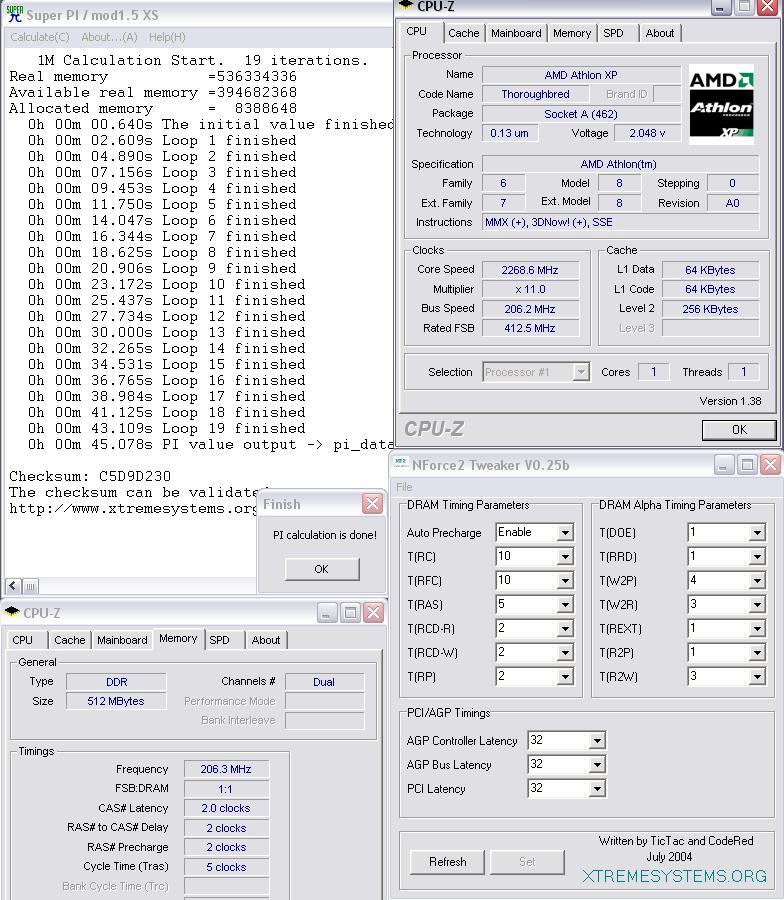The height and width of the screenshot is (900, 784).
Task: Expand the T(W2R) dropdown
Action: (x=757, y=605)
